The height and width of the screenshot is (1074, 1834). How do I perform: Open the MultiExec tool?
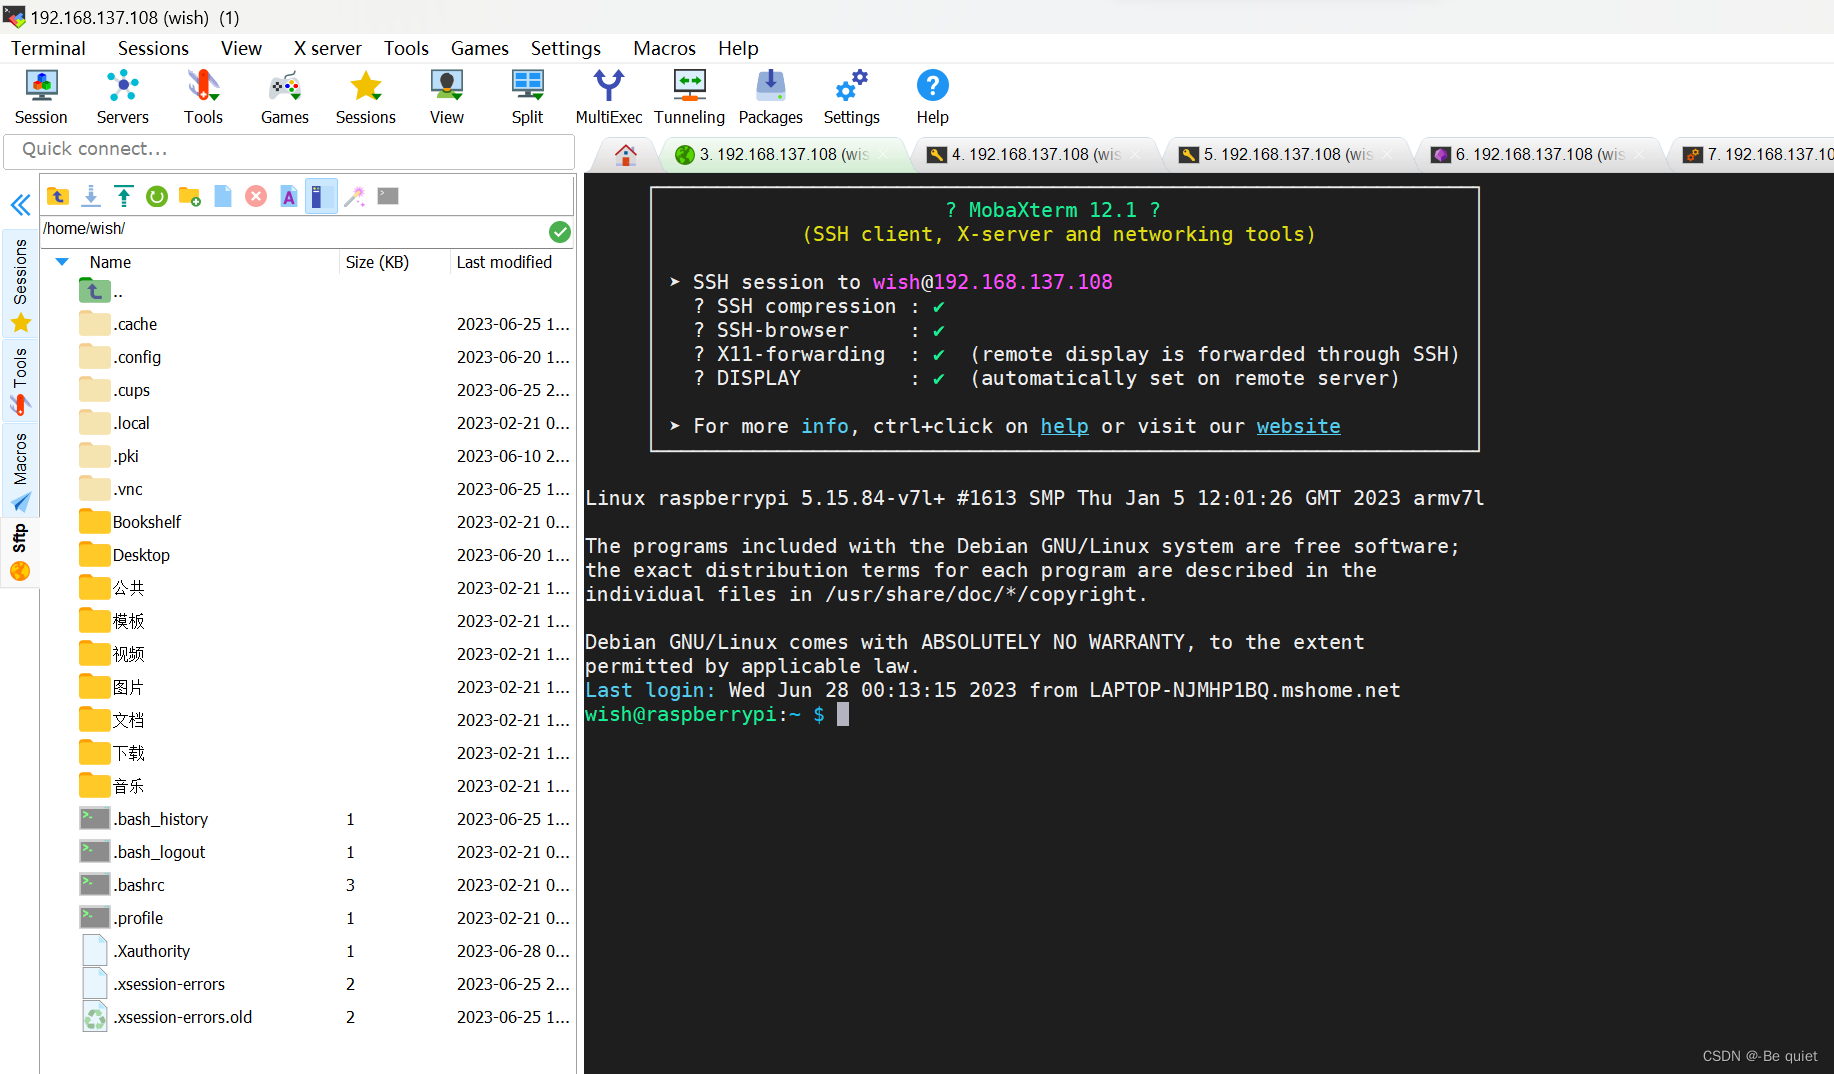click(608, 95)
